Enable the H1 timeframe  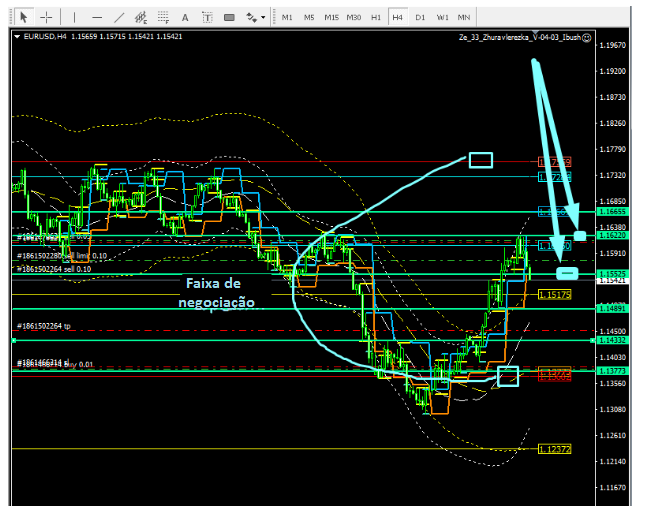(x=376, y=17)
